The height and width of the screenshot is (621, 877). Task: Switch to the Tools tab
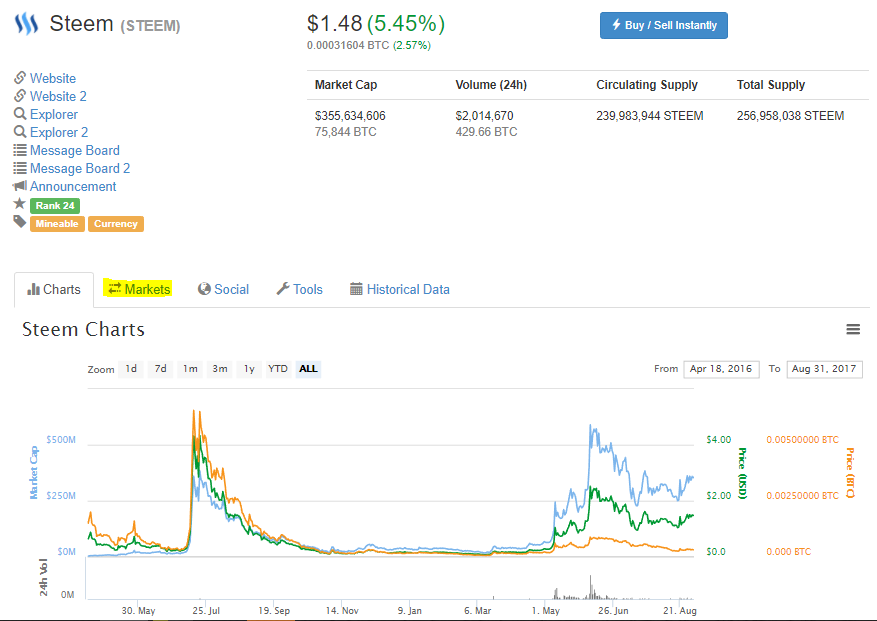pyautogui.click(x=300, y=289)
